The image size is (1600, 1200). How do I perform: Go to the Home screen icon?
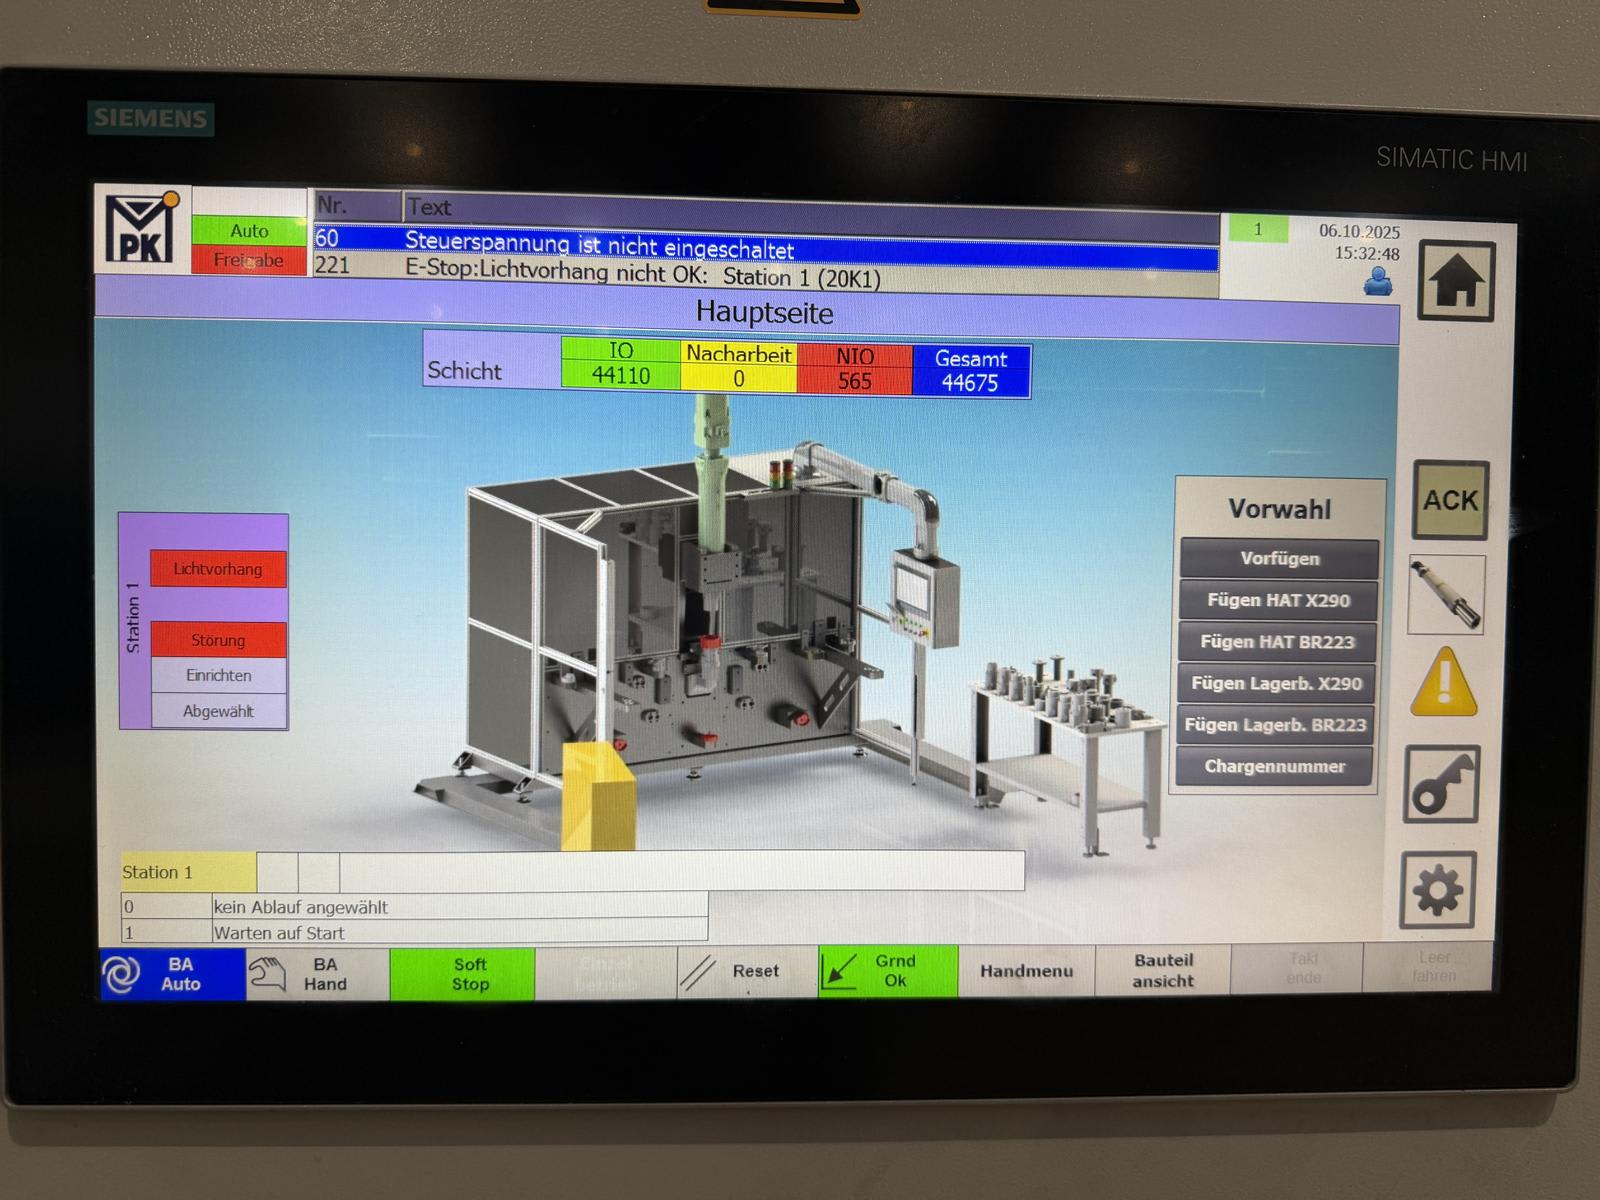click(1456, 282)
